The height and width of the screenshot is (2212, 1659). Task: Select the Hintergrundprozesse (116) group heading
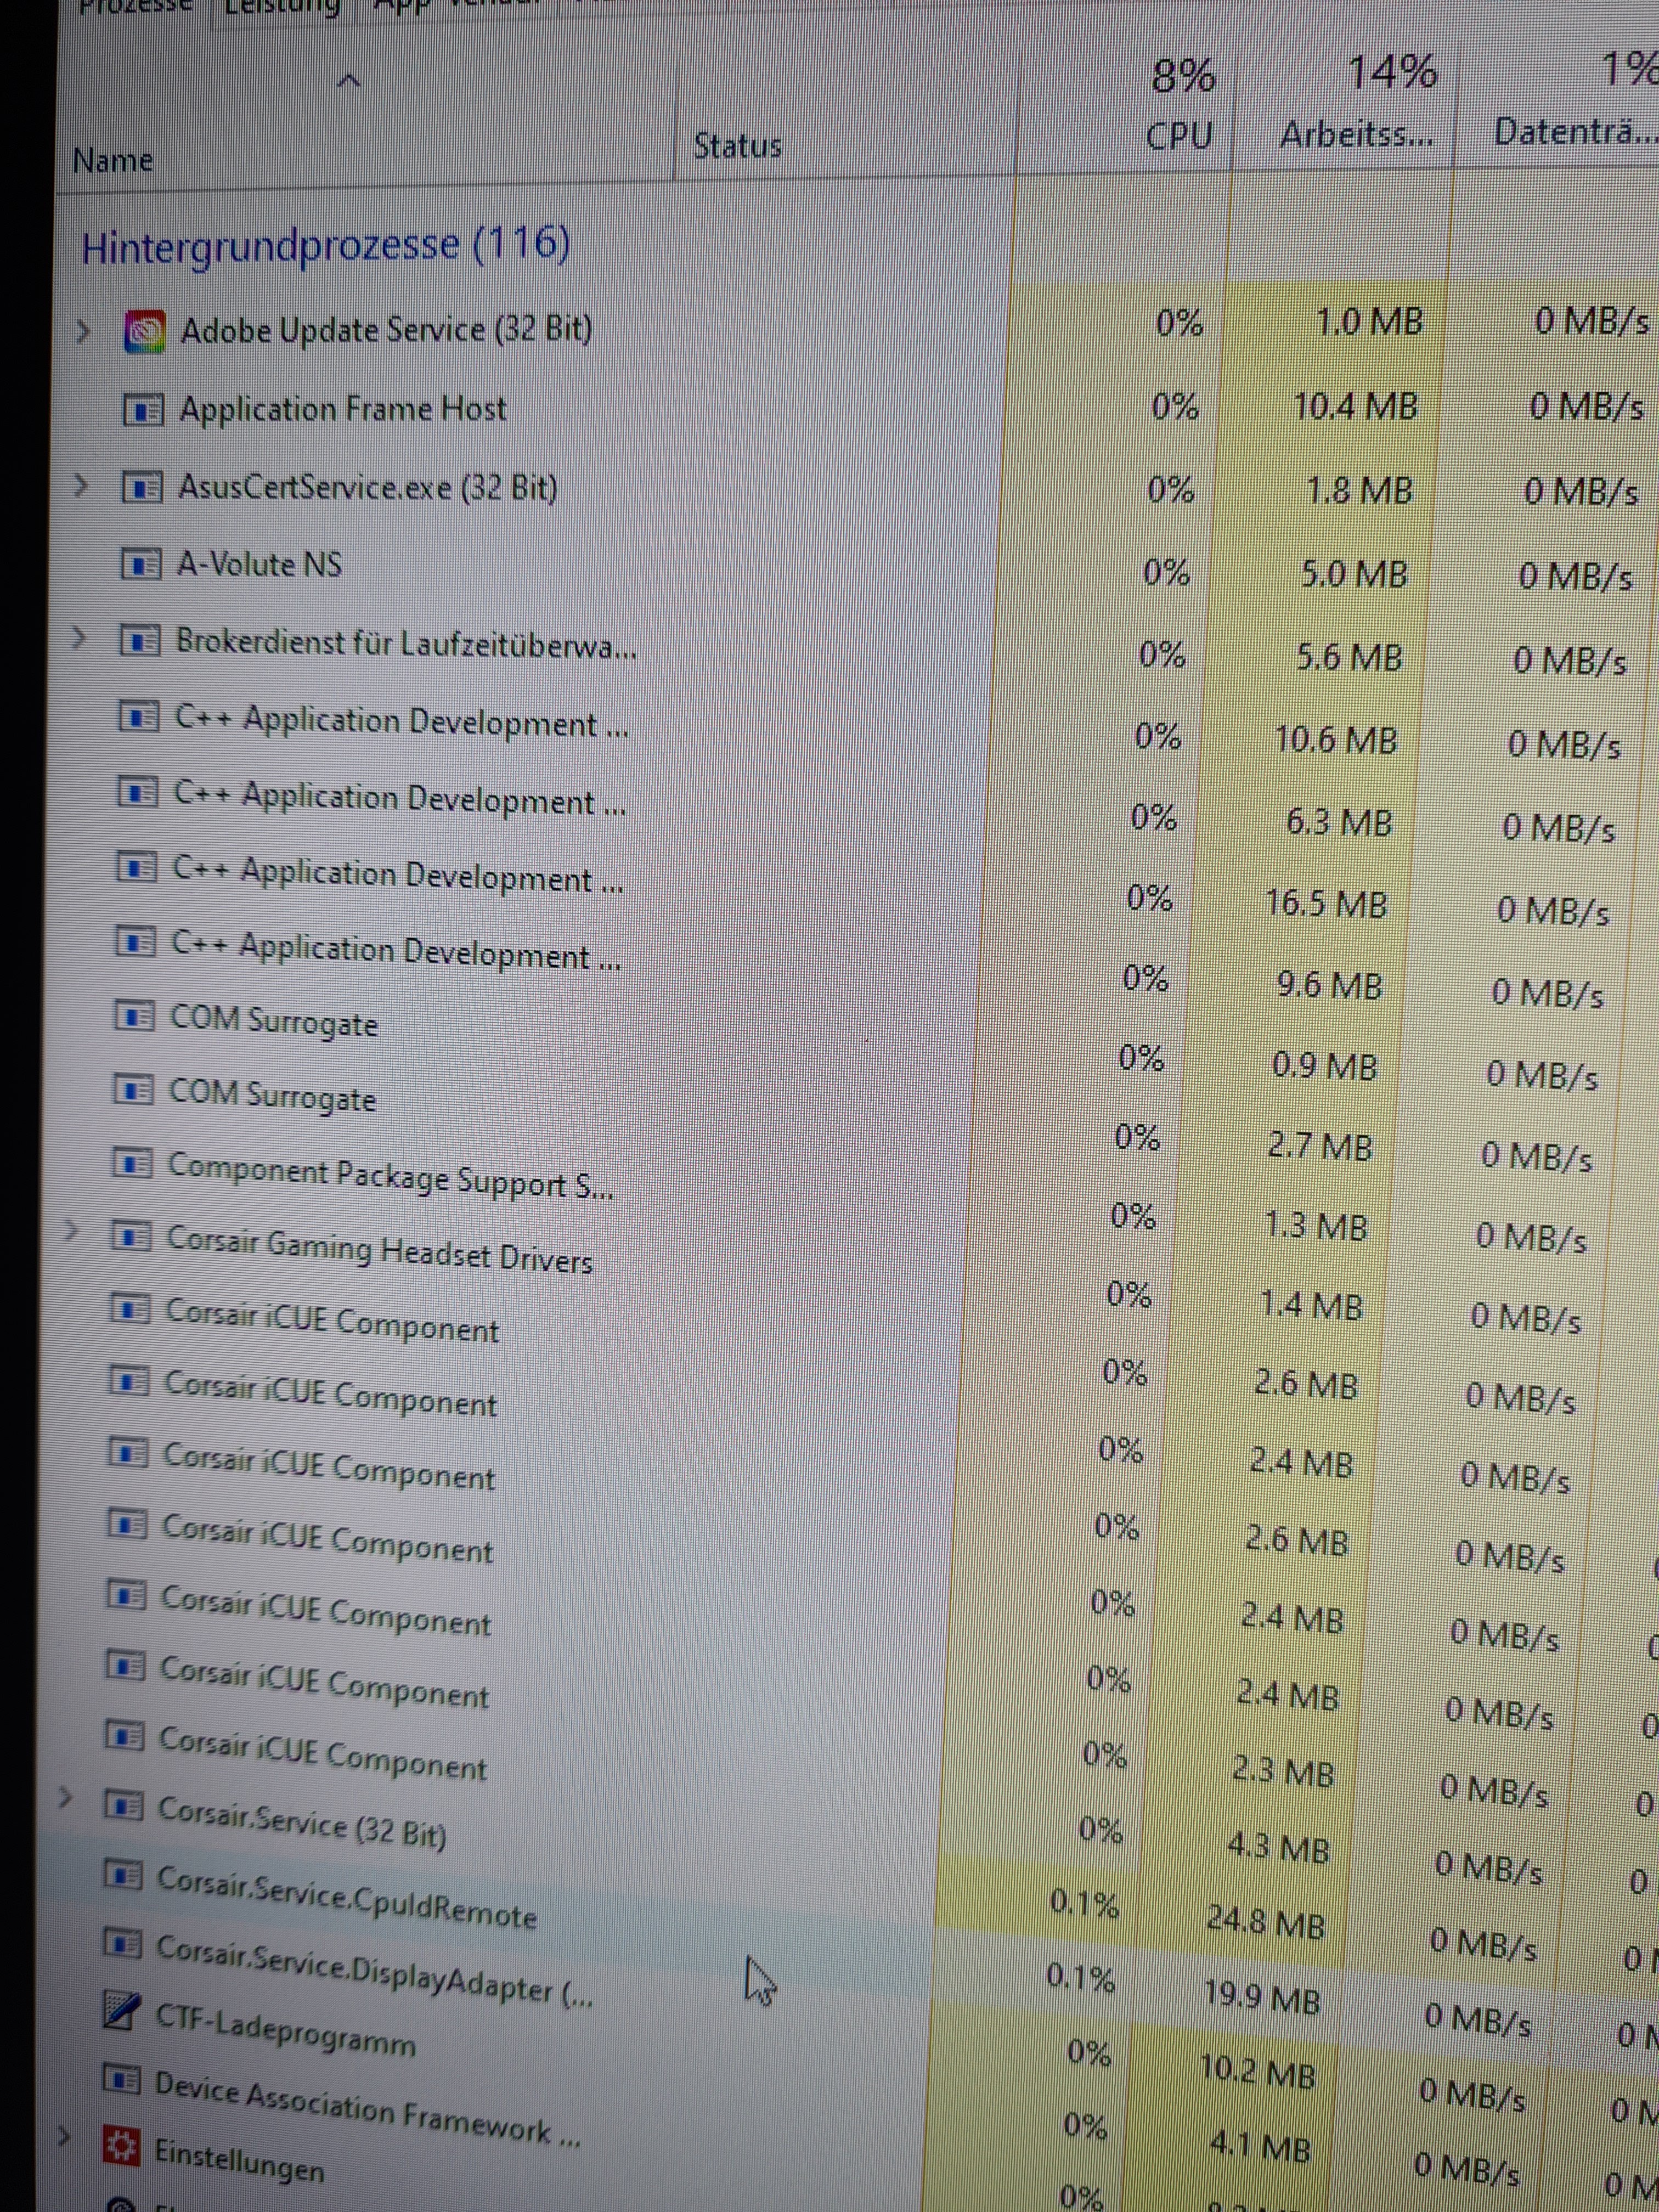(x=326, y=246)
